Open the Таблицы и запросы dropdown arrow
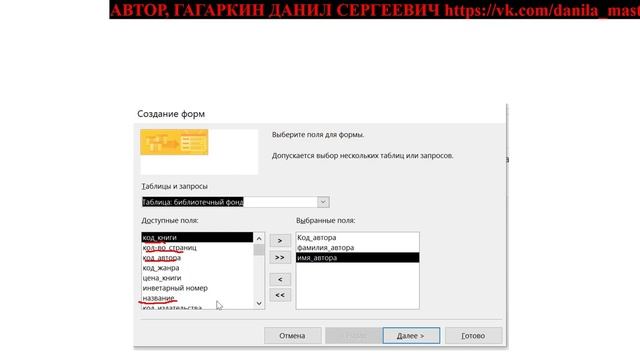The image size is (640, 360). point(323,202)
